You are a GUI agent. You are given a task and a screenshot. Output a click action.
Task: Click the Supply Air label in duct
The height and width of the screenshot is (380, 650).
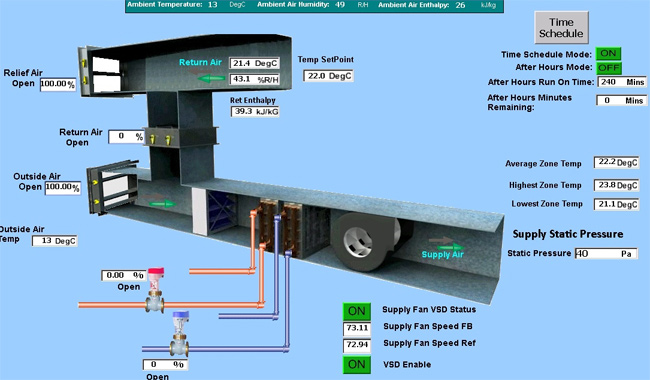coord(442,254)
